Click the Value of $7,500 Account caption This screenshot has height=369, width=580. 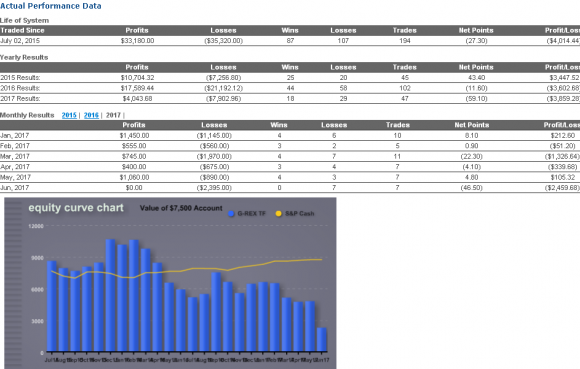(x=181, y=208)
